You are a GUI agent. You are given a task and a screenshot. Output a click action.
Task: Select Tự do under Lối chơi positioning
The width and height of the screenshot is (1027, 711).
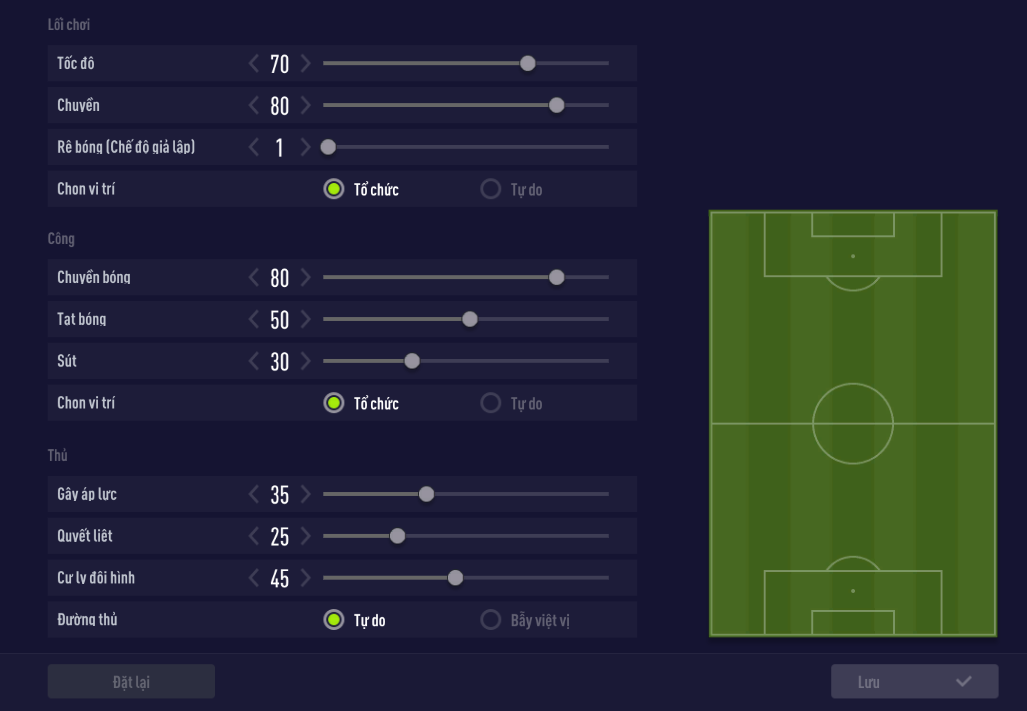point(491,190)
